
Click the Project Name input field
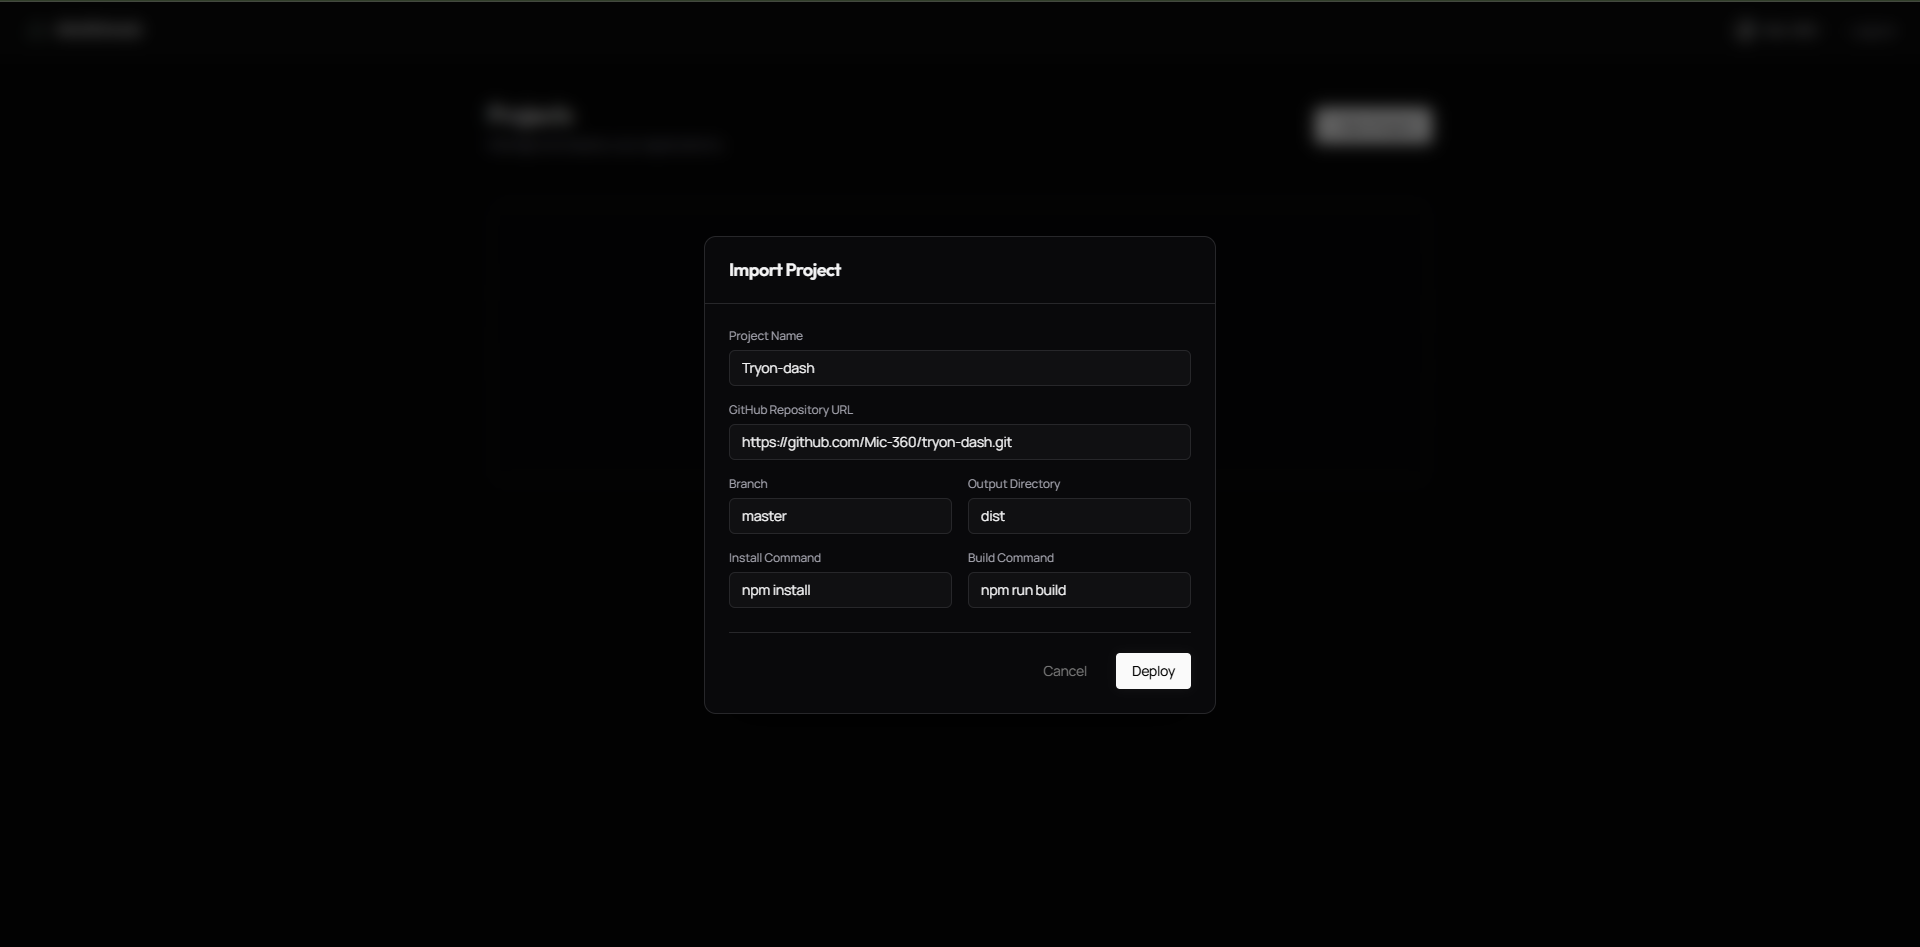click(959, 368)
